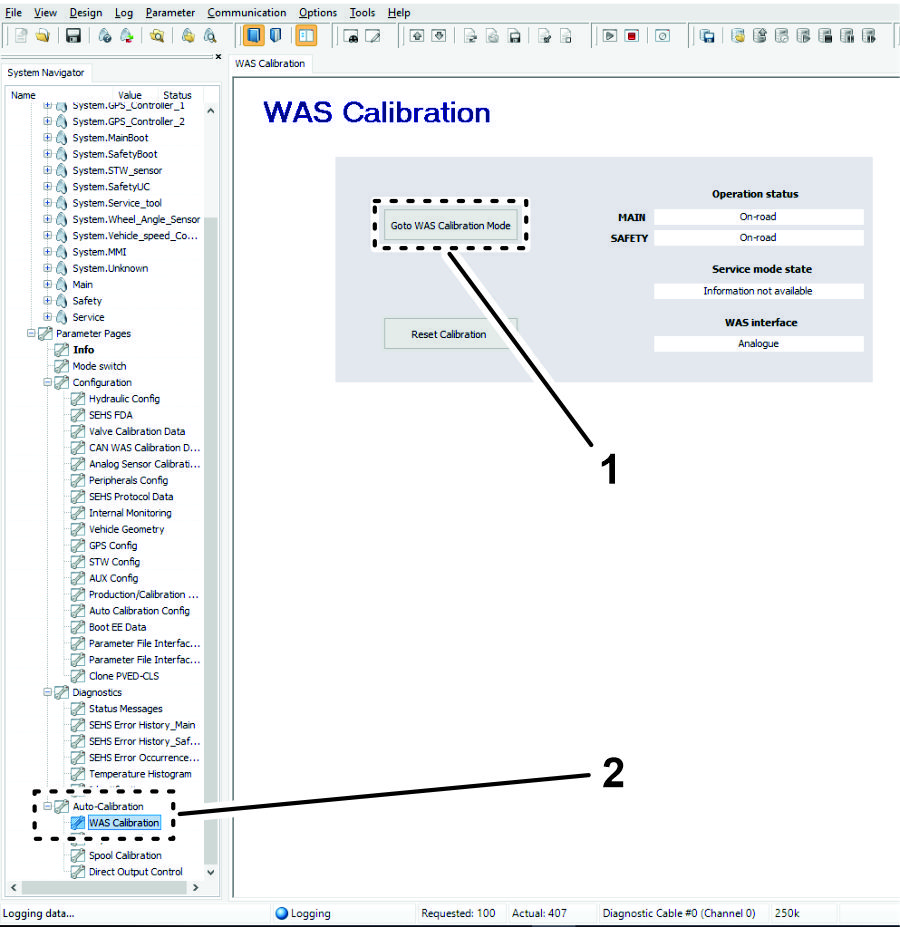Collapse the Parameter Pages tree node

point(31,333)
